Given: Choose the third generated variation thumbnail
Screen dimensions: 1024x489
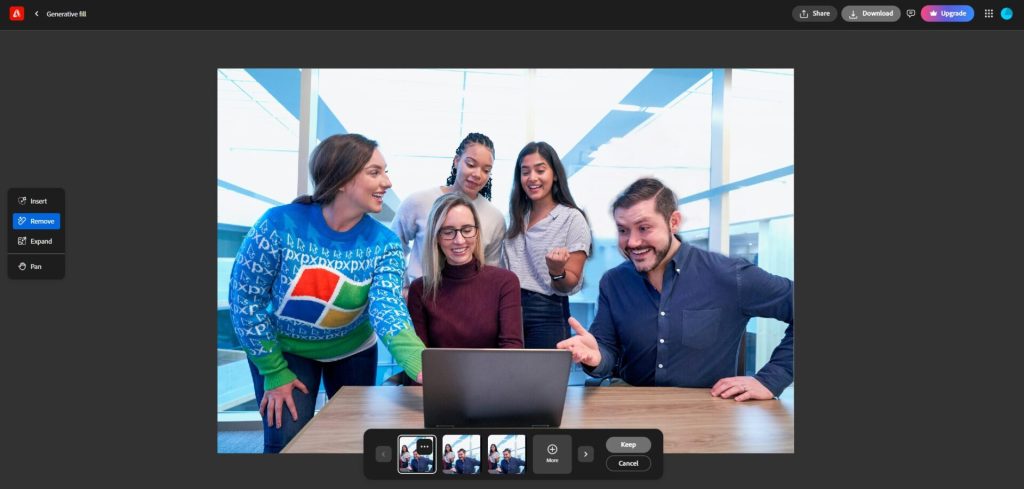Looking at the screenshot, I should pyautogui.click(x=506, y=454).
